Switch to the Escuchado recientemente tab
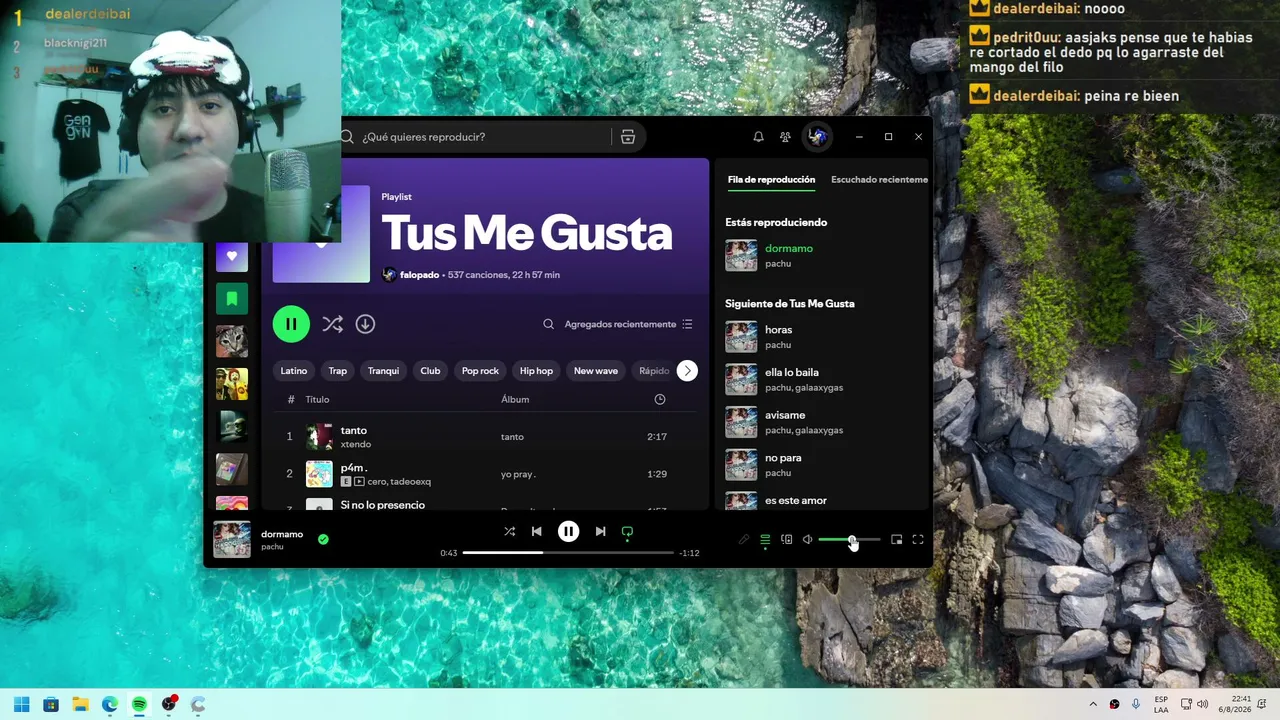The width and height of the screenshot is (1280, 720). tap(880, 180)
